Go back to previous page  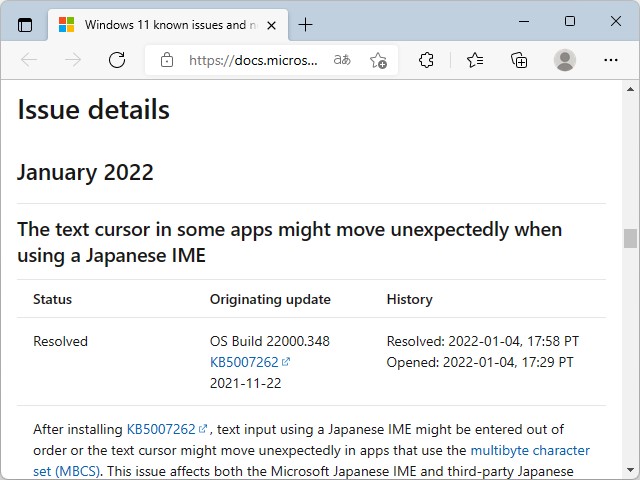tap(29, 60)
